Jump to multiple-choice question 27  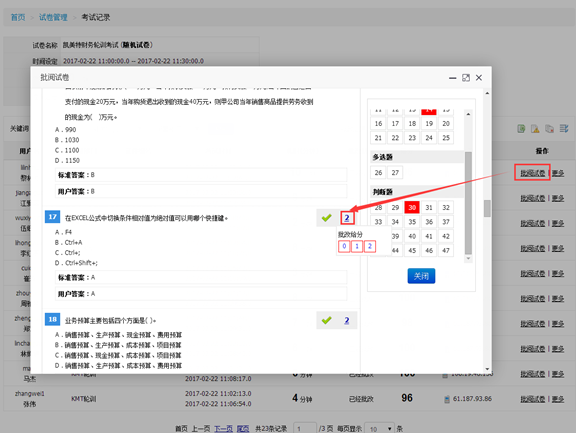click(395, 172)
